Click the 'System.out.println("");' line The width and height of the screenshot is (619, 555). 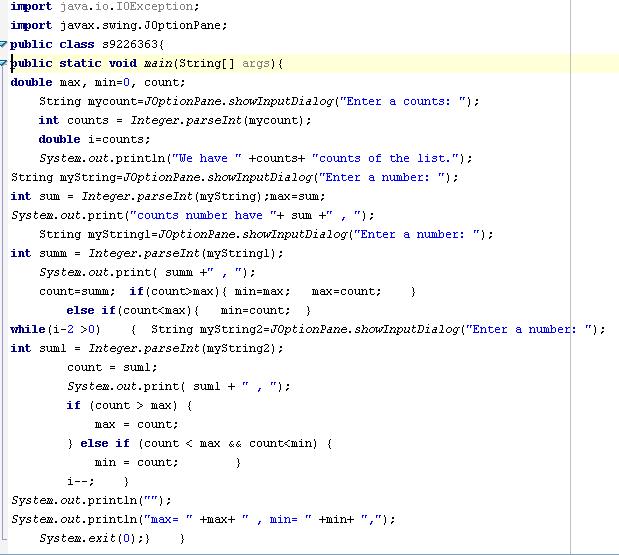coord(91,500)
